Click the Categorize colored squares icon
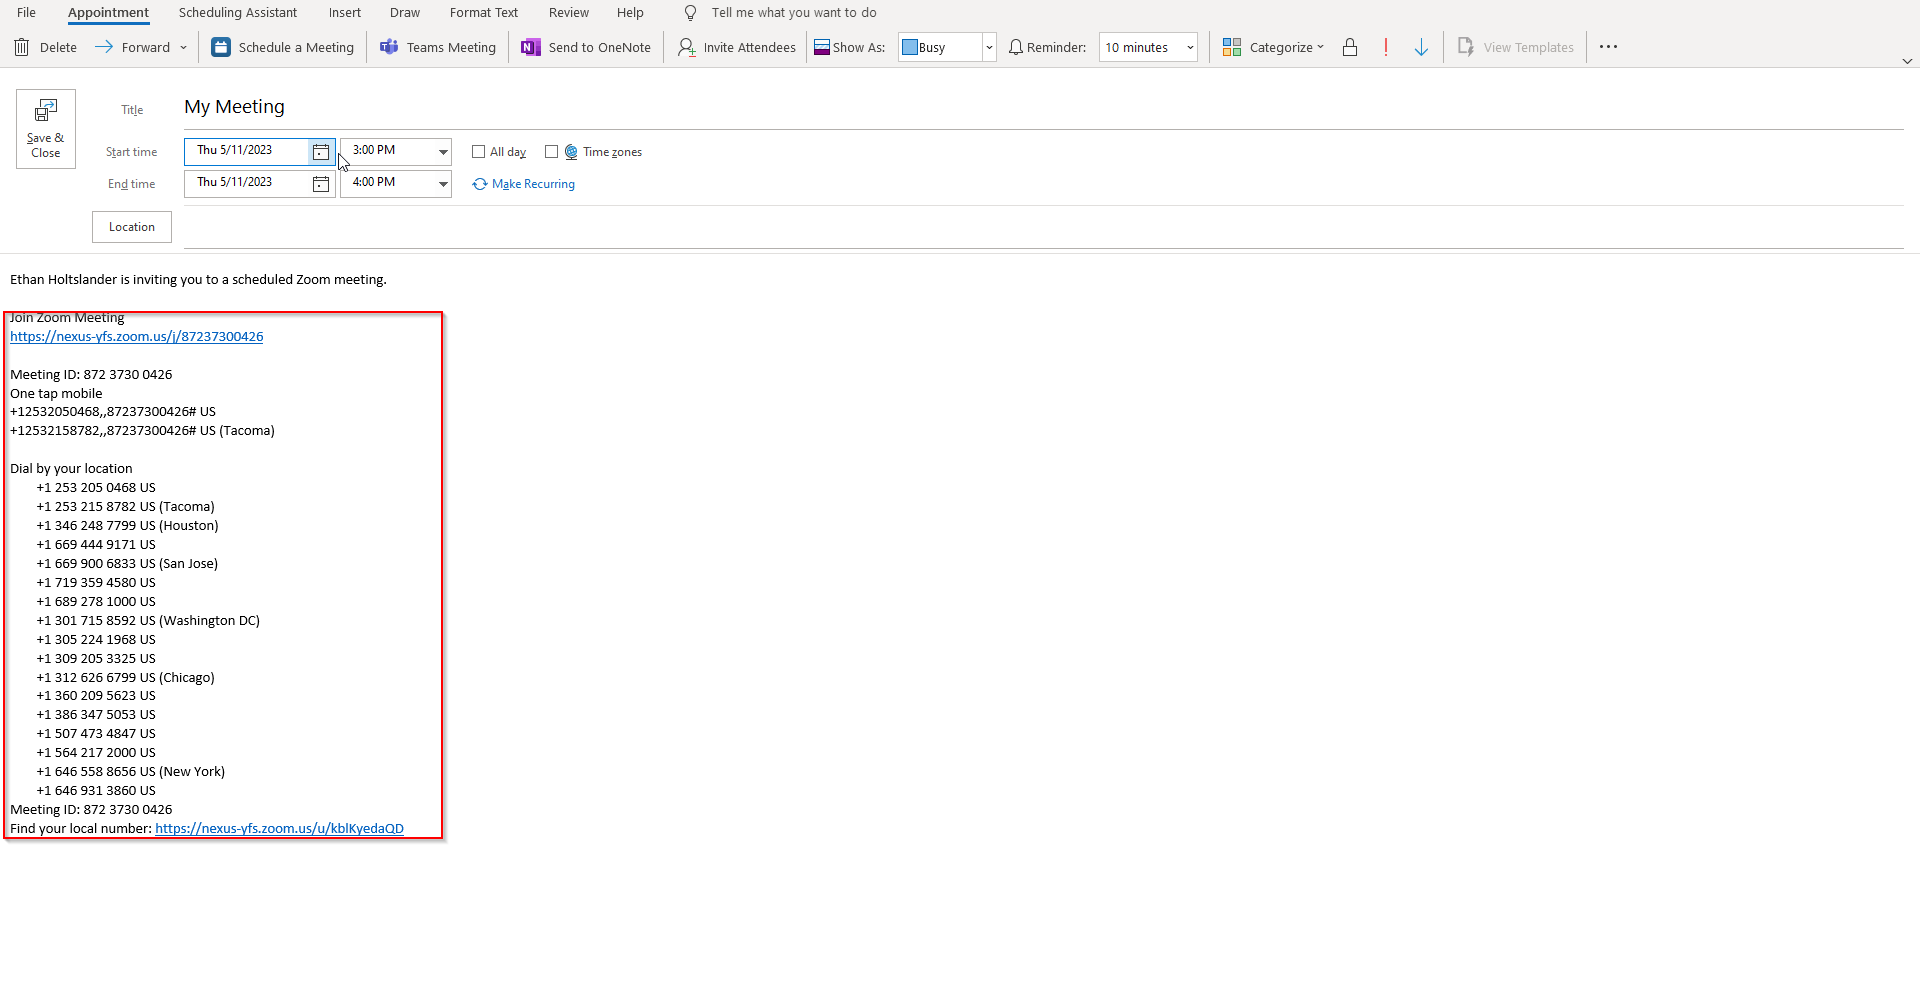This screenshot has width=1920, height=987. pyautogui.click(x=1232, y=47)
